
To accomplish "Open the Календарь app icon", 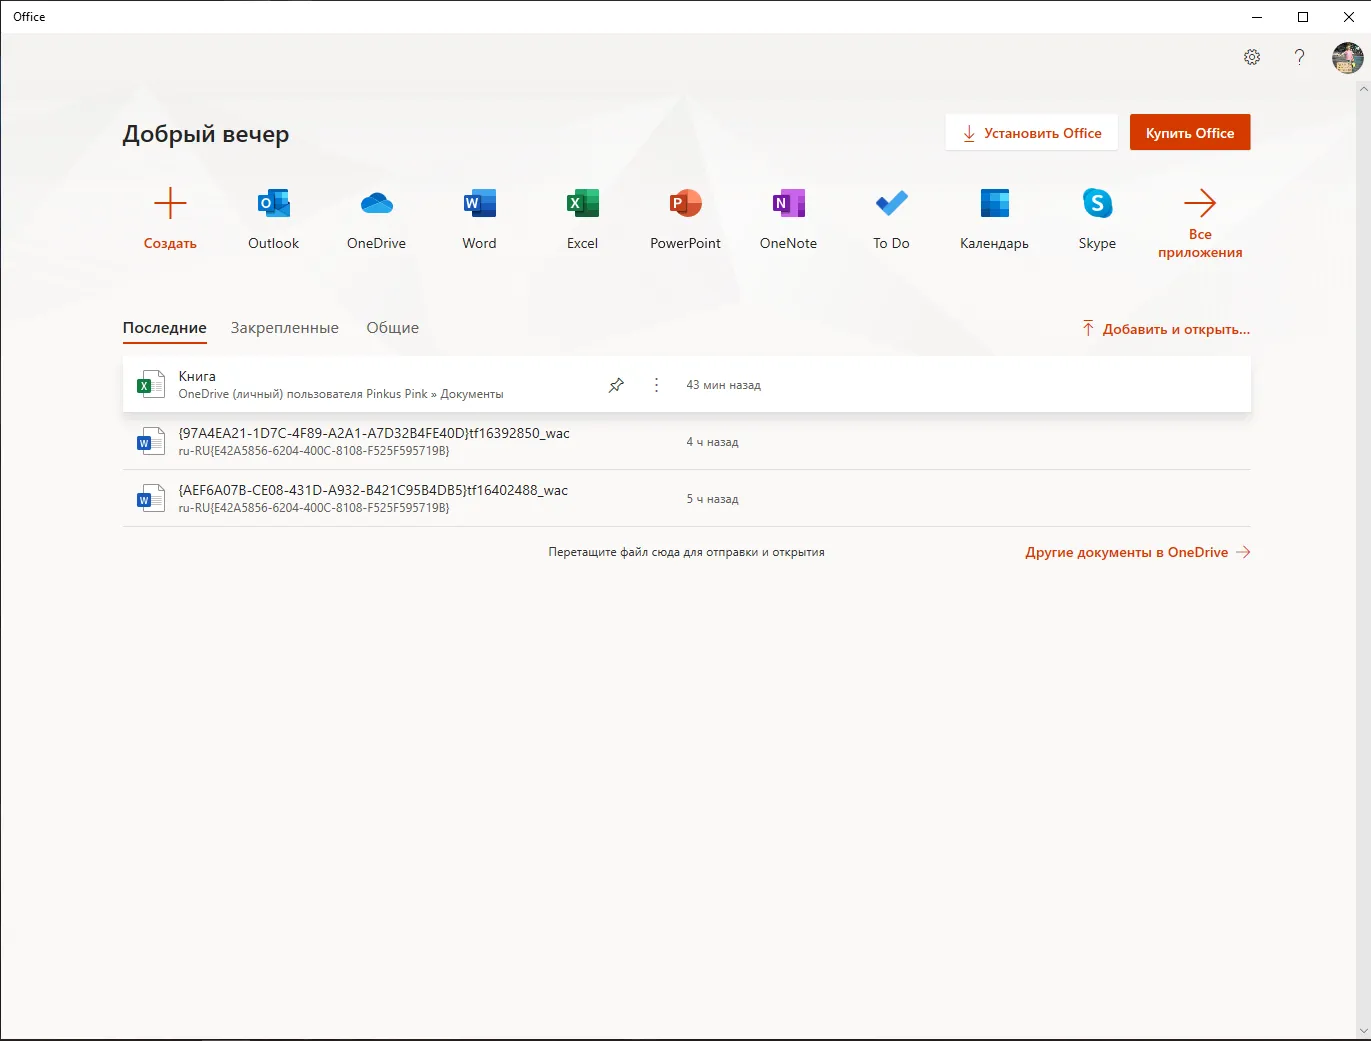I will 994,204.
